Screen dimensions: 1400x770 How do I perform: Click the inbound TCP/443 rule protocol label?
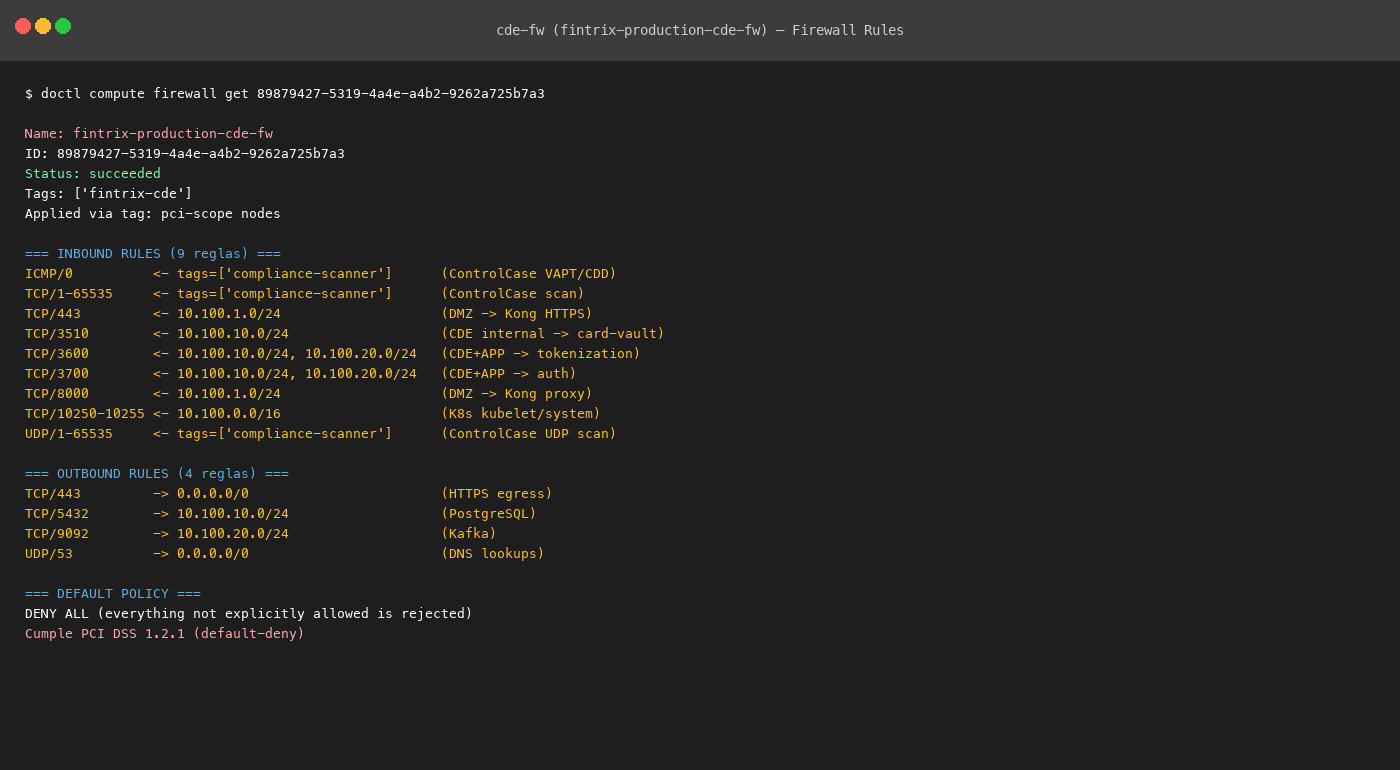tap(53, 313)
